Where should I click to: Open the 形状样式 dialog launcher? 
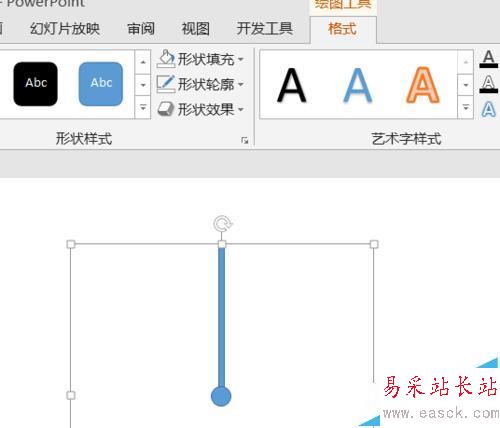pos(245,140)
